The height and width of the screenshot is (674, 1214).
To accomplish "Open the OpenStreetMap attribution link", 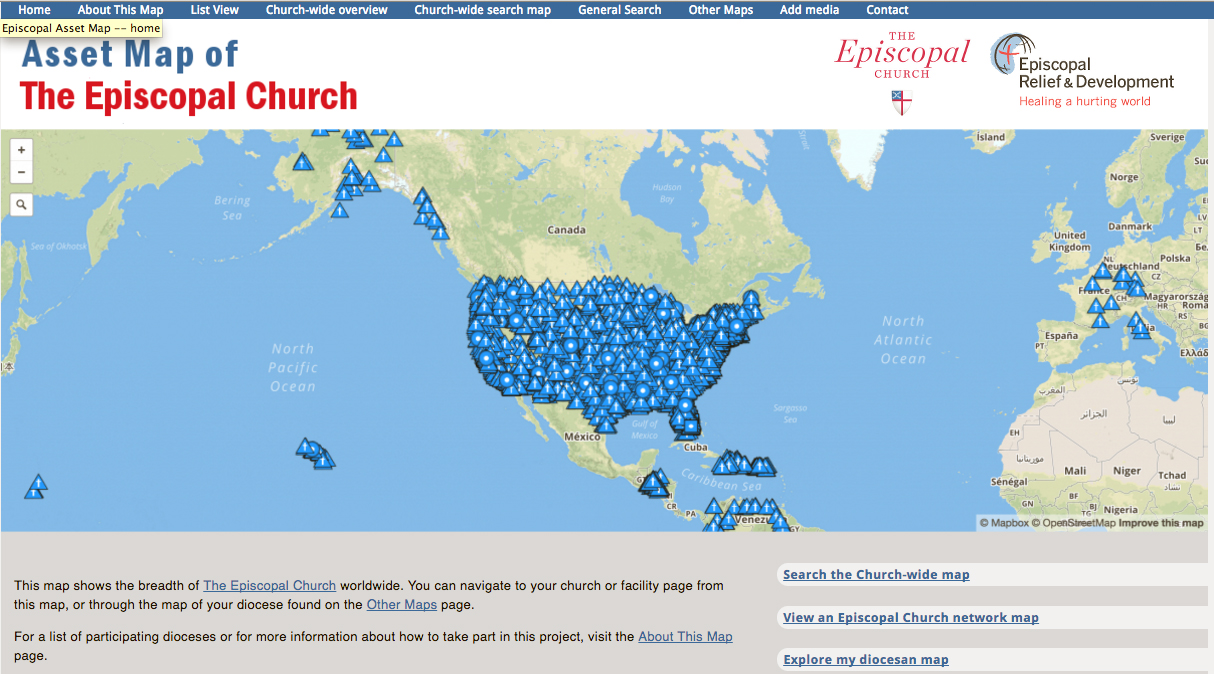I will tap(1074, 523).
